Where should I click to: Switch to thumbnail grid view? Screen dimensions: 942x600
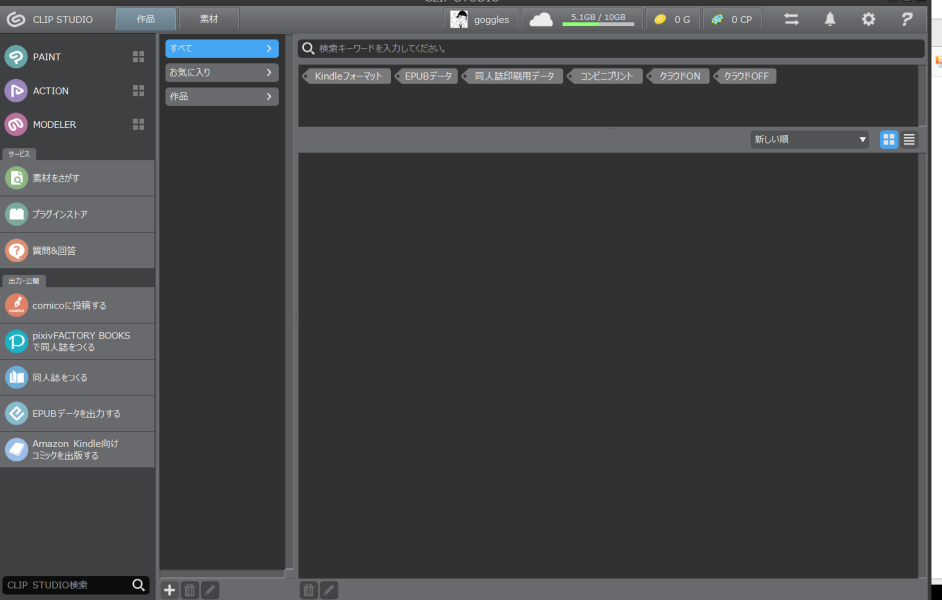[x=889, y=139]
